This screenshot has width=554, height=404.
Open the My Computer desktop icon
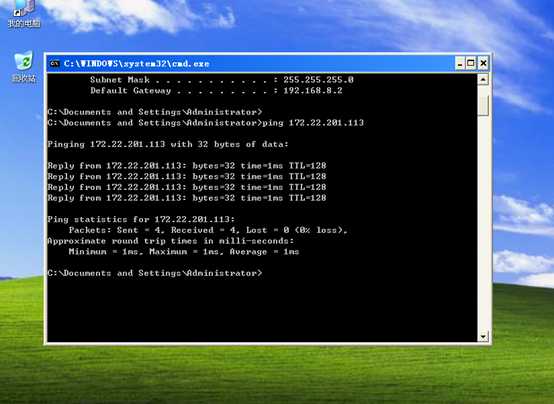24,13
